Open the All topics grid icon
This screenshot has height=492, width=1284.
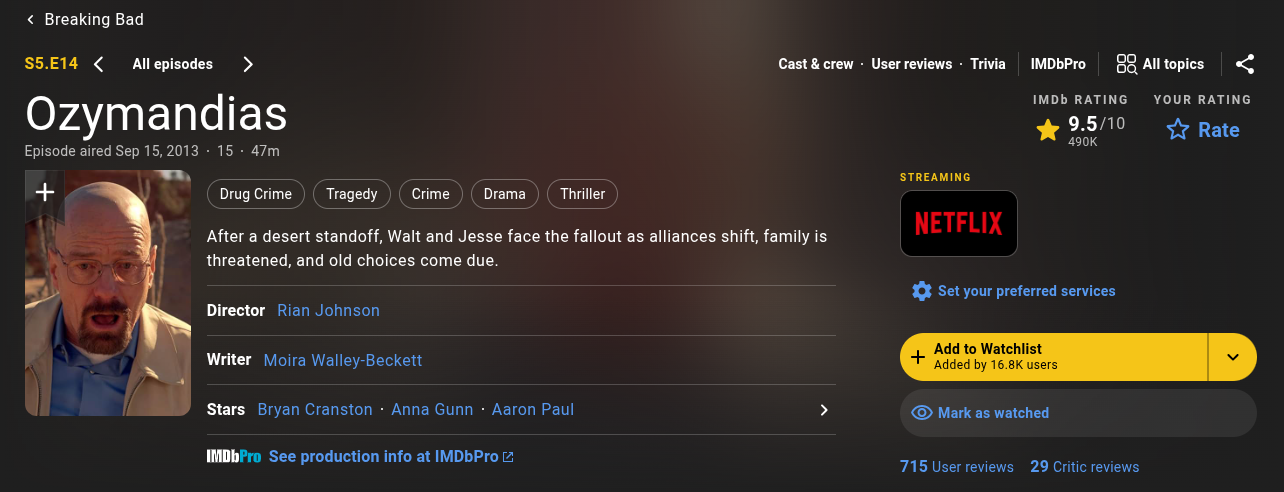(x=1127, y=64)
